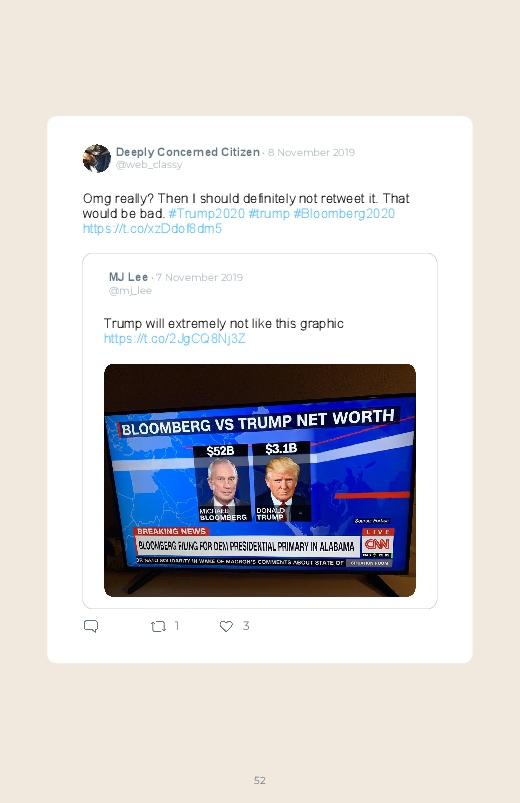Click the likes count 3

click(x=246, y=625)
